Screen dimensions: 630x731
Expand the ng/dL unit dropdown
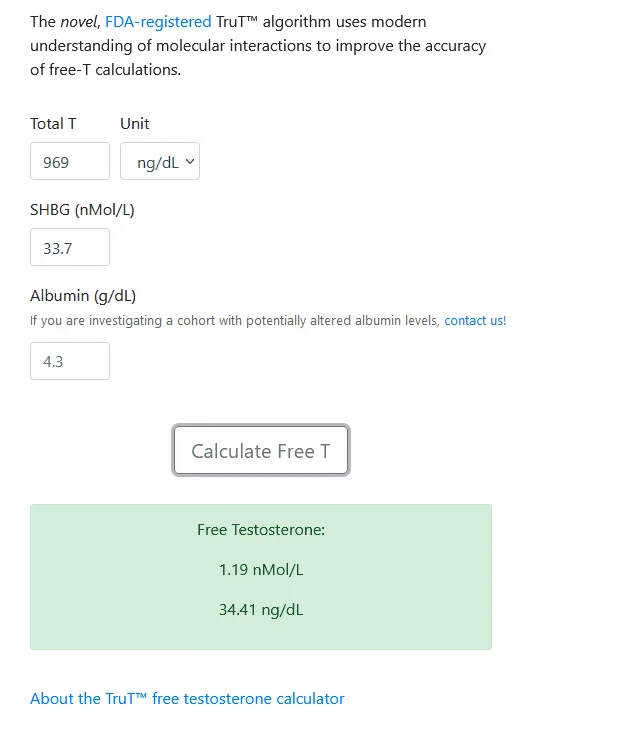(160, 161)
